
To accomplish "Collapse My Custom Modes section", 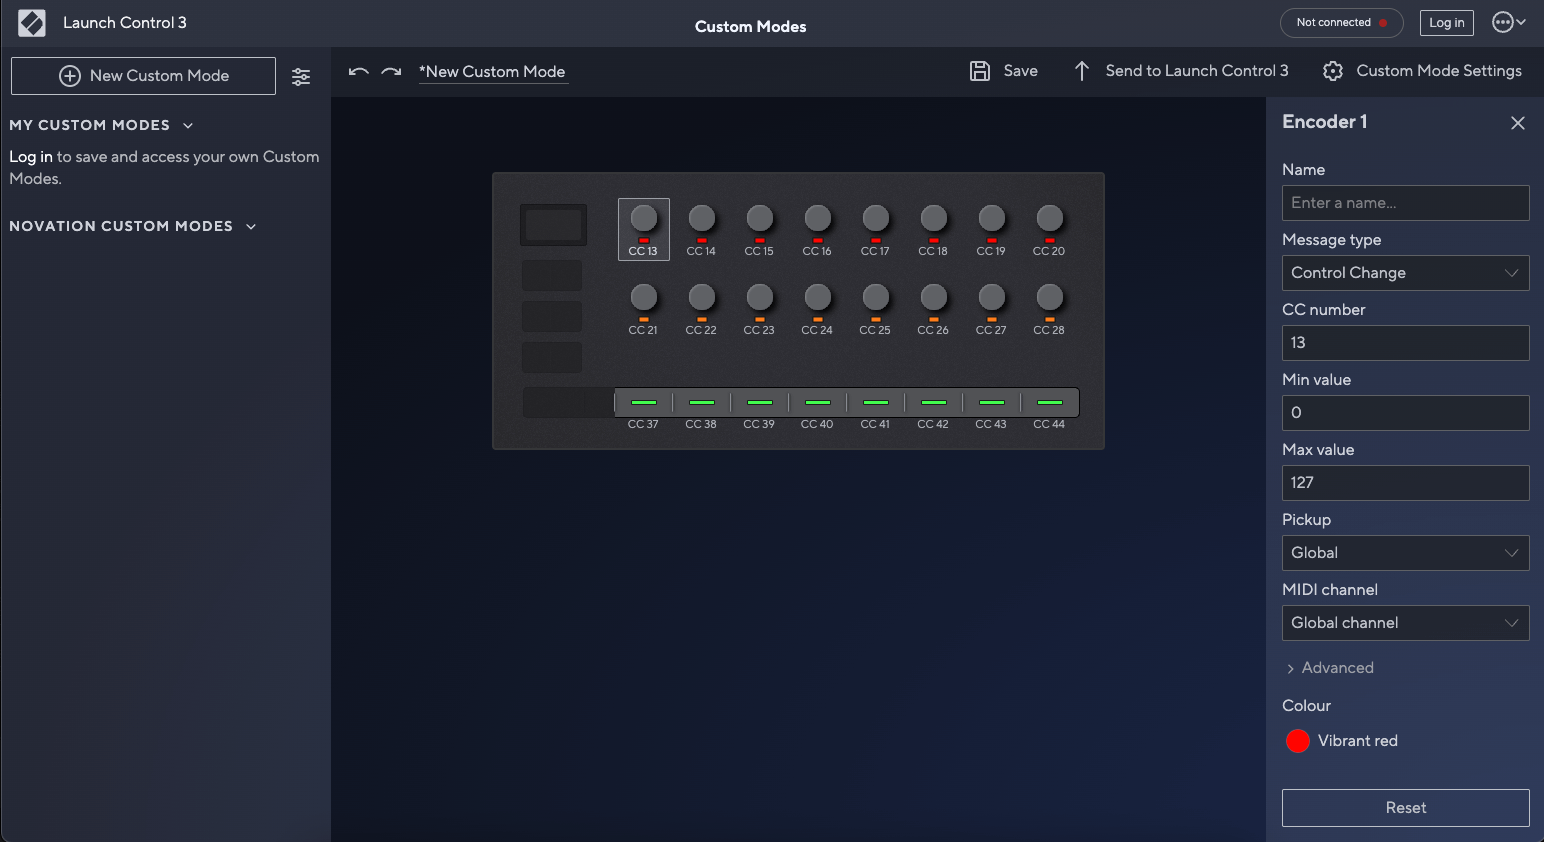I will [188, 126].
